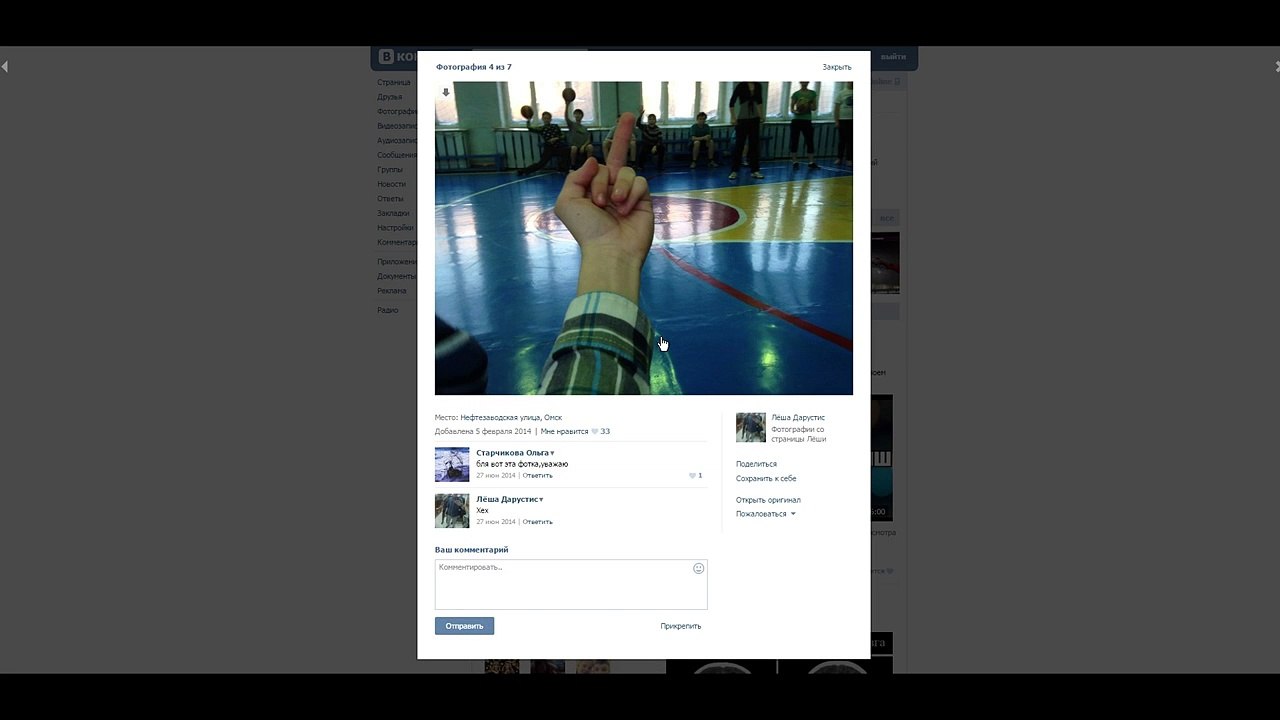This screenshot has width=1280, height=720.
Task: Open Ответы in the background sidebar
Action: click(x=390, y=199)
